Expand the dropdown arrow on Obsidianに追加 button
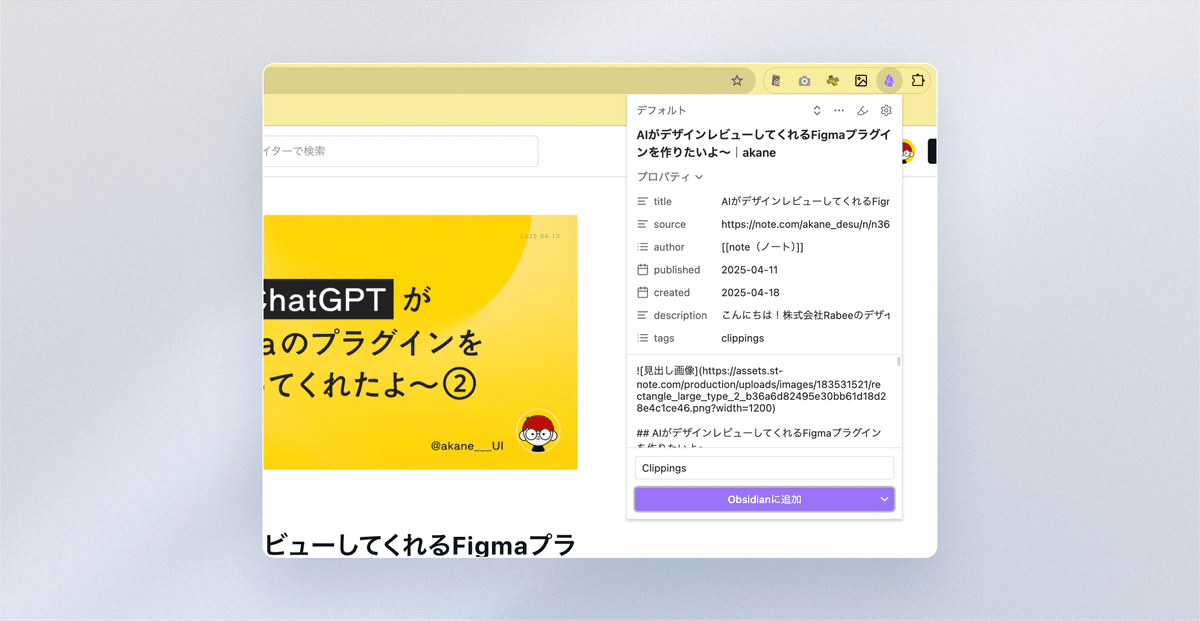The image size is (1200, 621). [880, 498]
